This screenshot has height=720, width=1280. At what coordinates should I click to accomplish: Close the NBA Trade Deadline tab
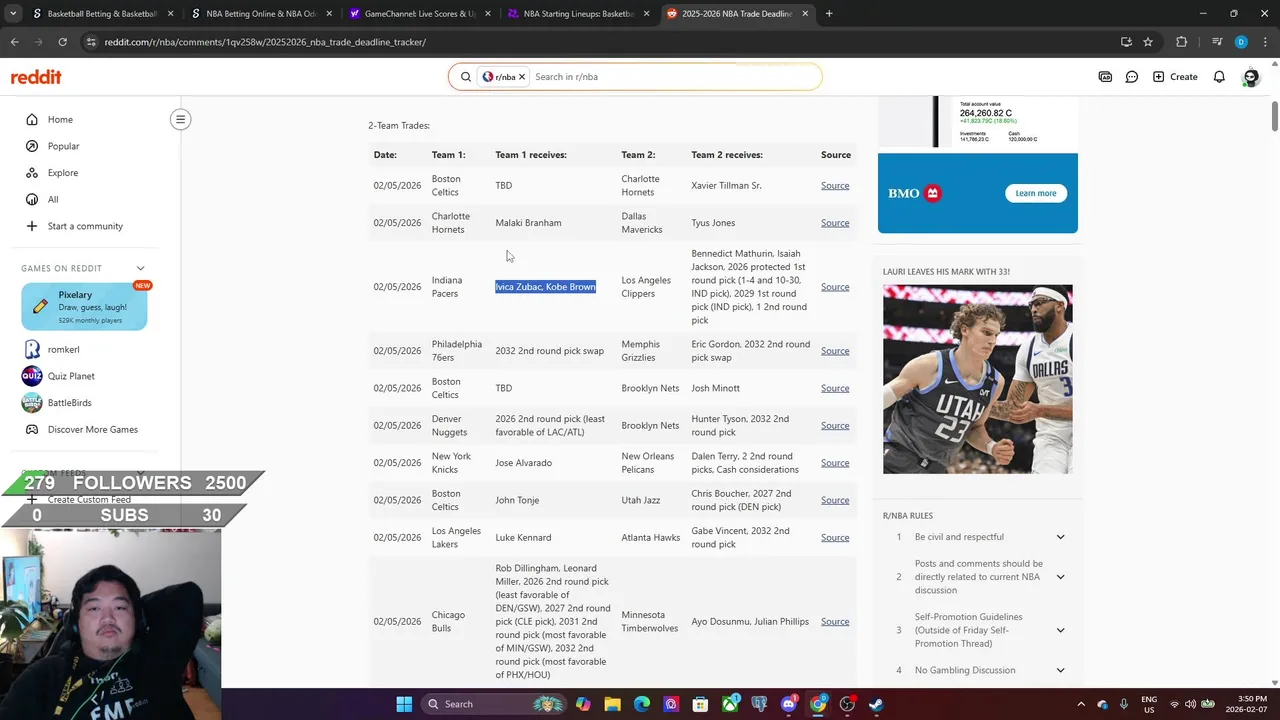coord(804,14)
